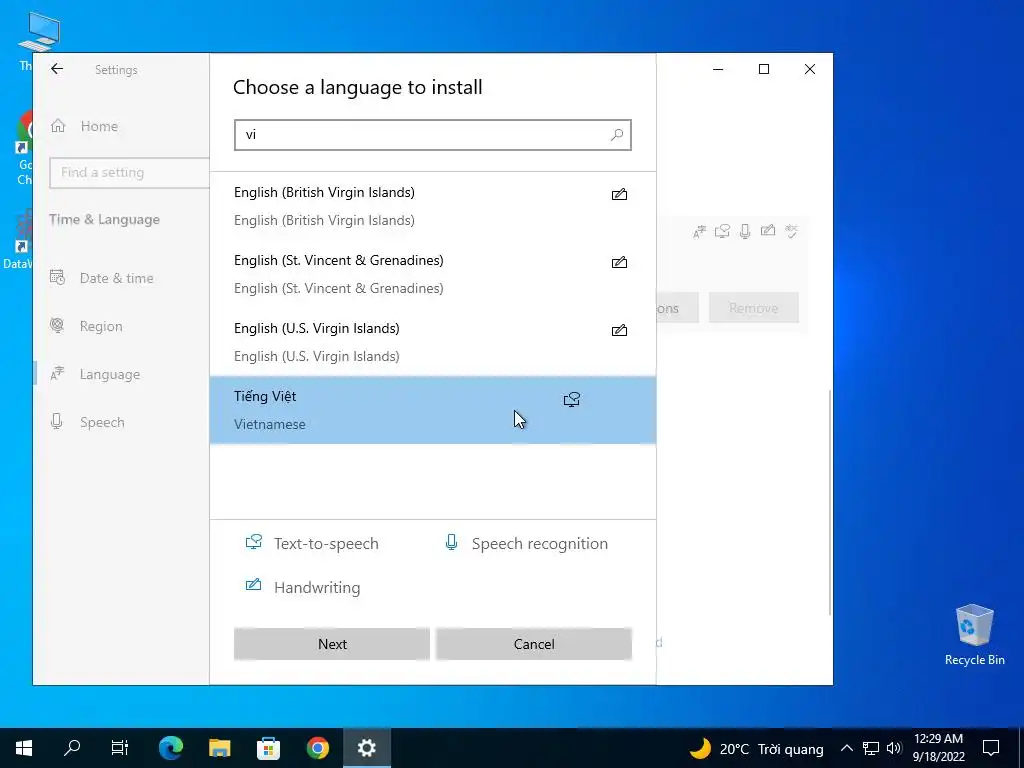
Task: Click handwriting icon for St. Vincent & Grenadines
Action: pos(619,262)
